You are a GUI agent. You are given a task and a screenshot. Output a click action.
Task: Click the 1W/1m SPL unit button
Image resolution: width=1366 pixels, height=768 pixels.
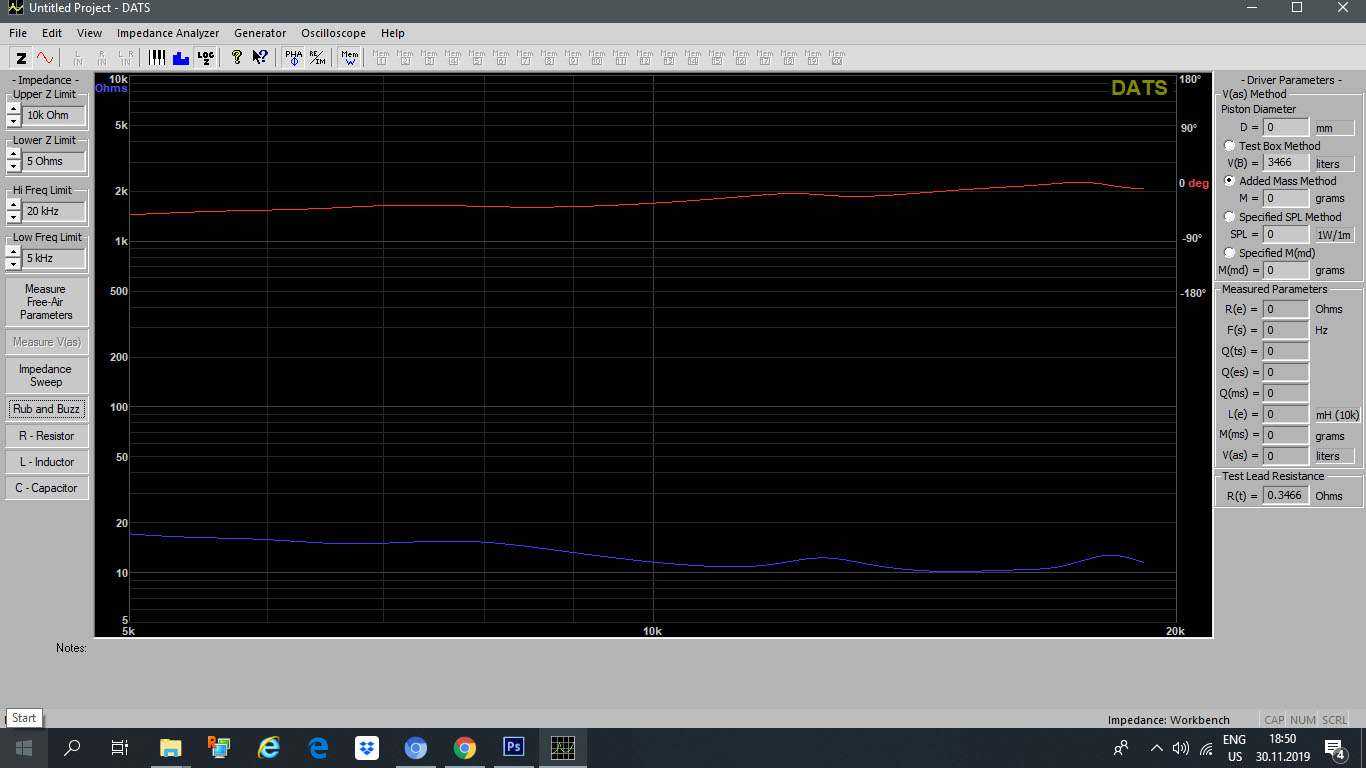(1334, 235)
